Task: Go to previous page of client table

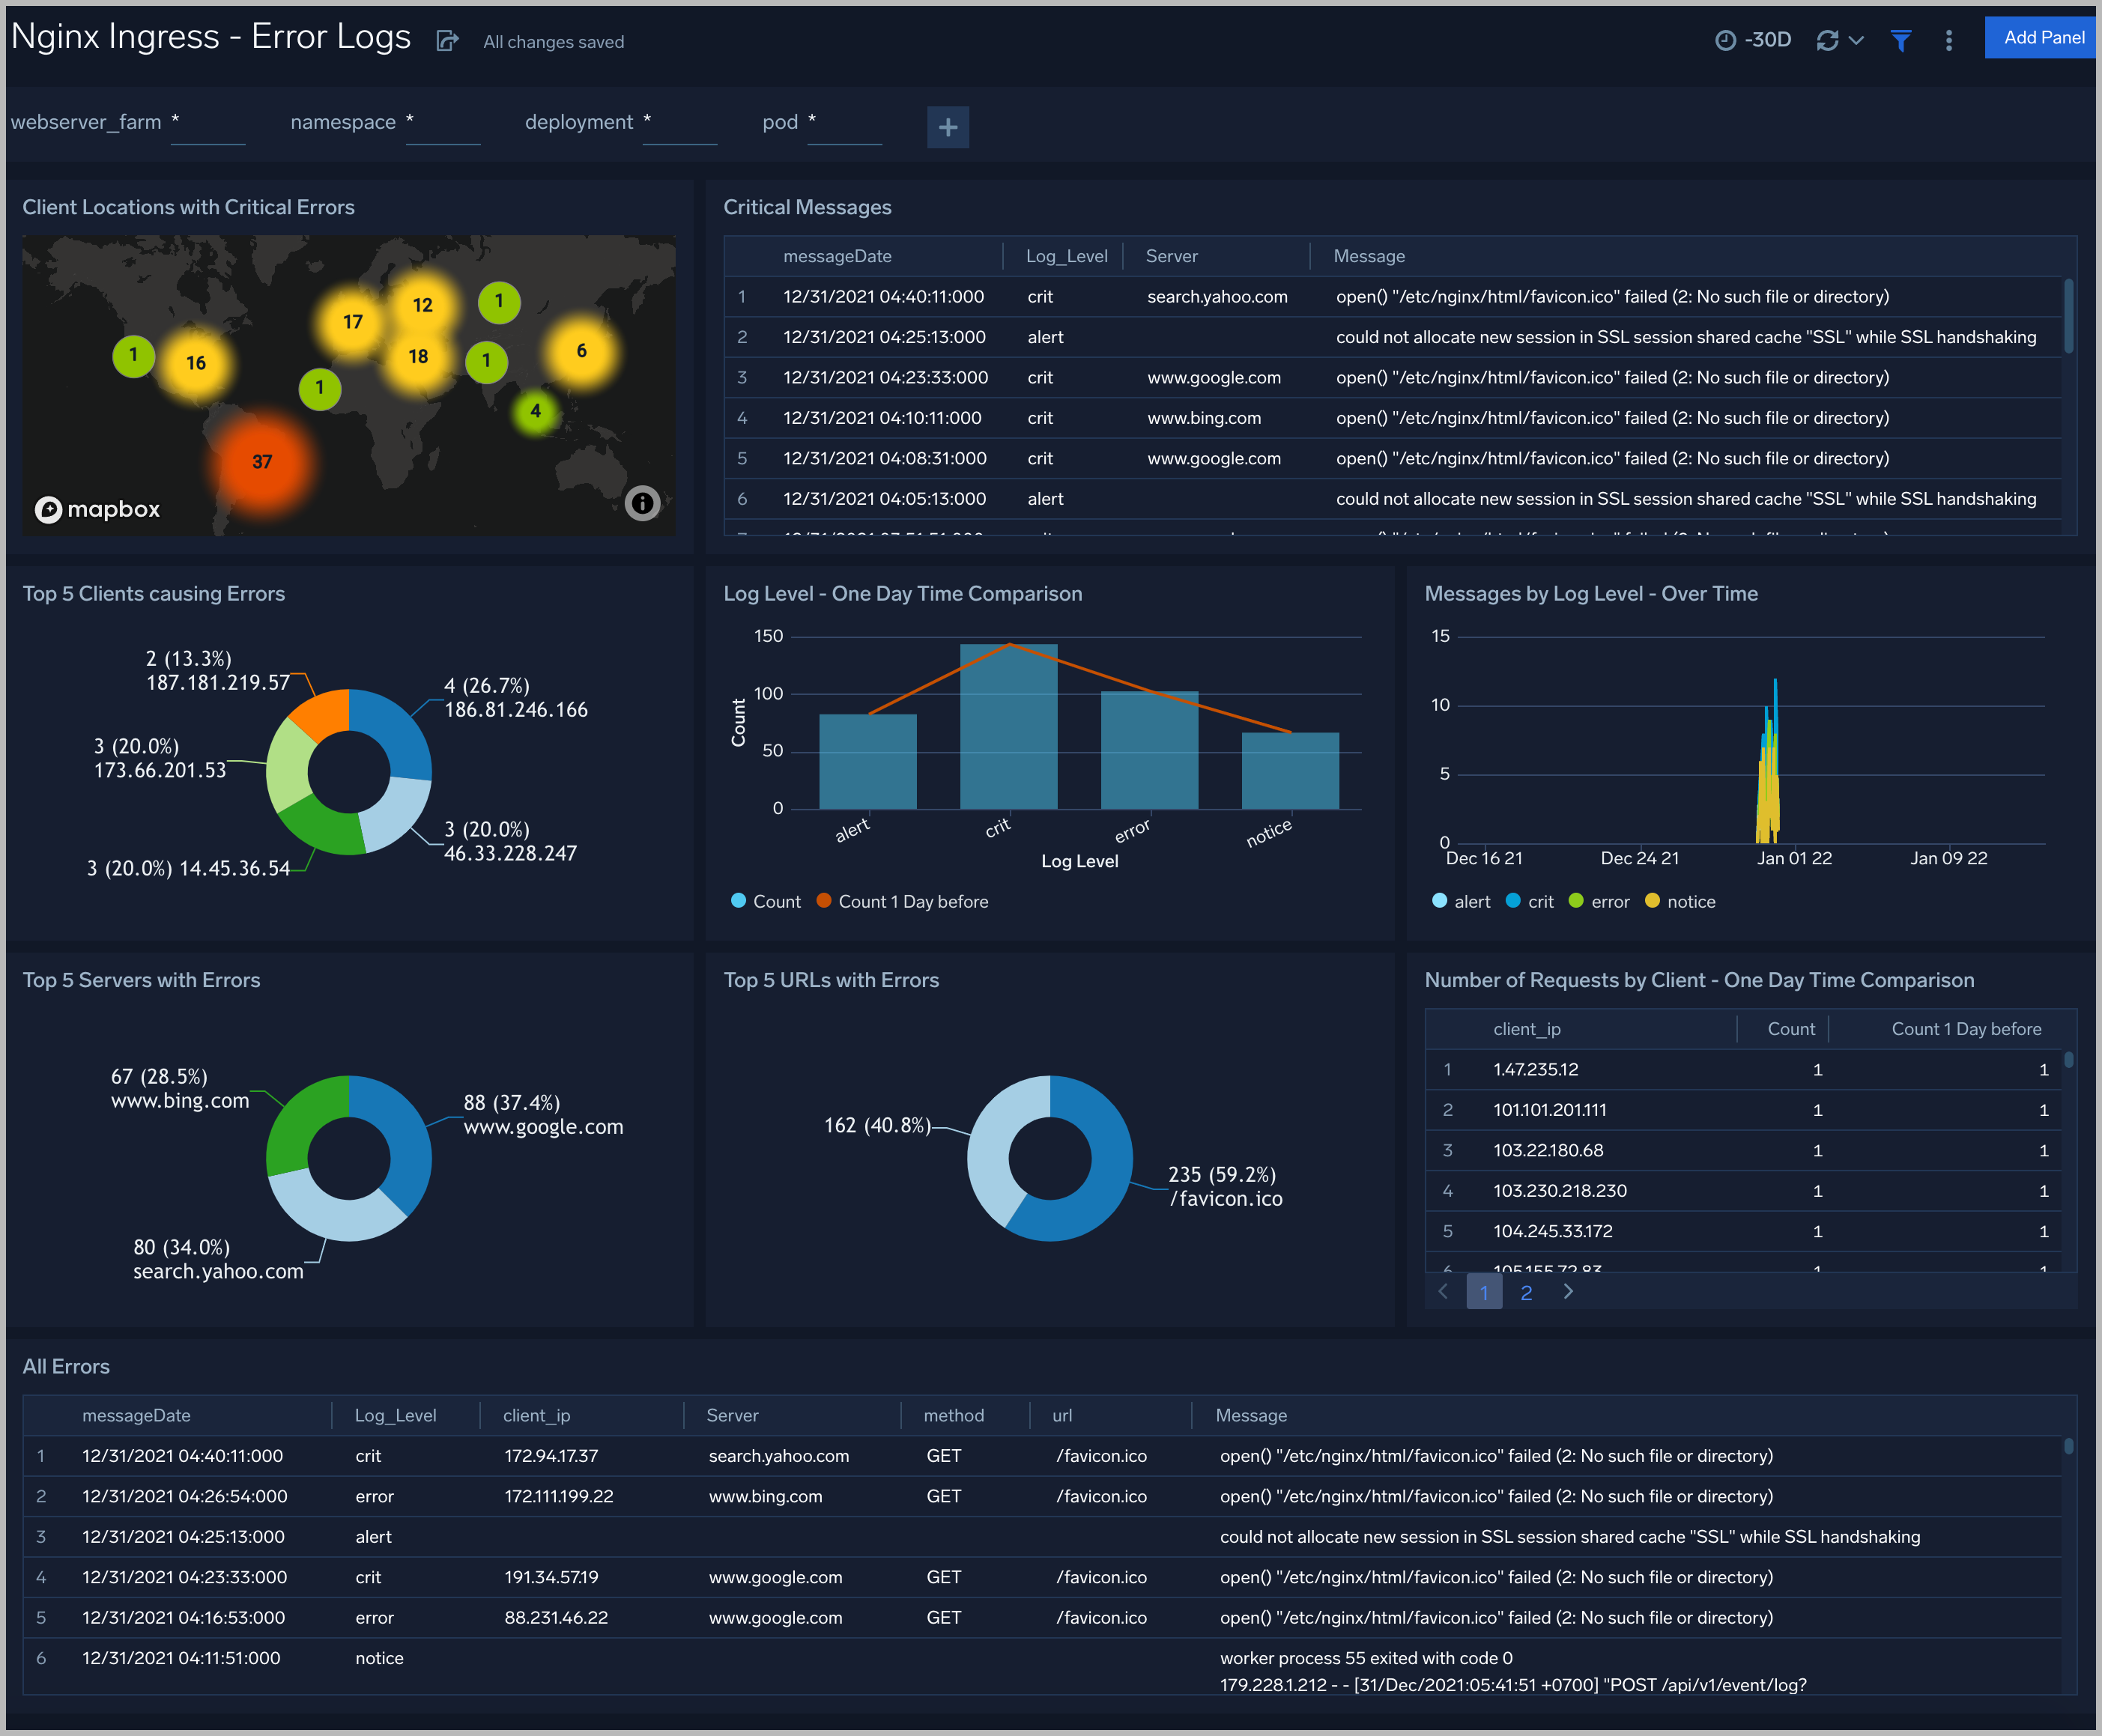Action: click(1443, 1291)
